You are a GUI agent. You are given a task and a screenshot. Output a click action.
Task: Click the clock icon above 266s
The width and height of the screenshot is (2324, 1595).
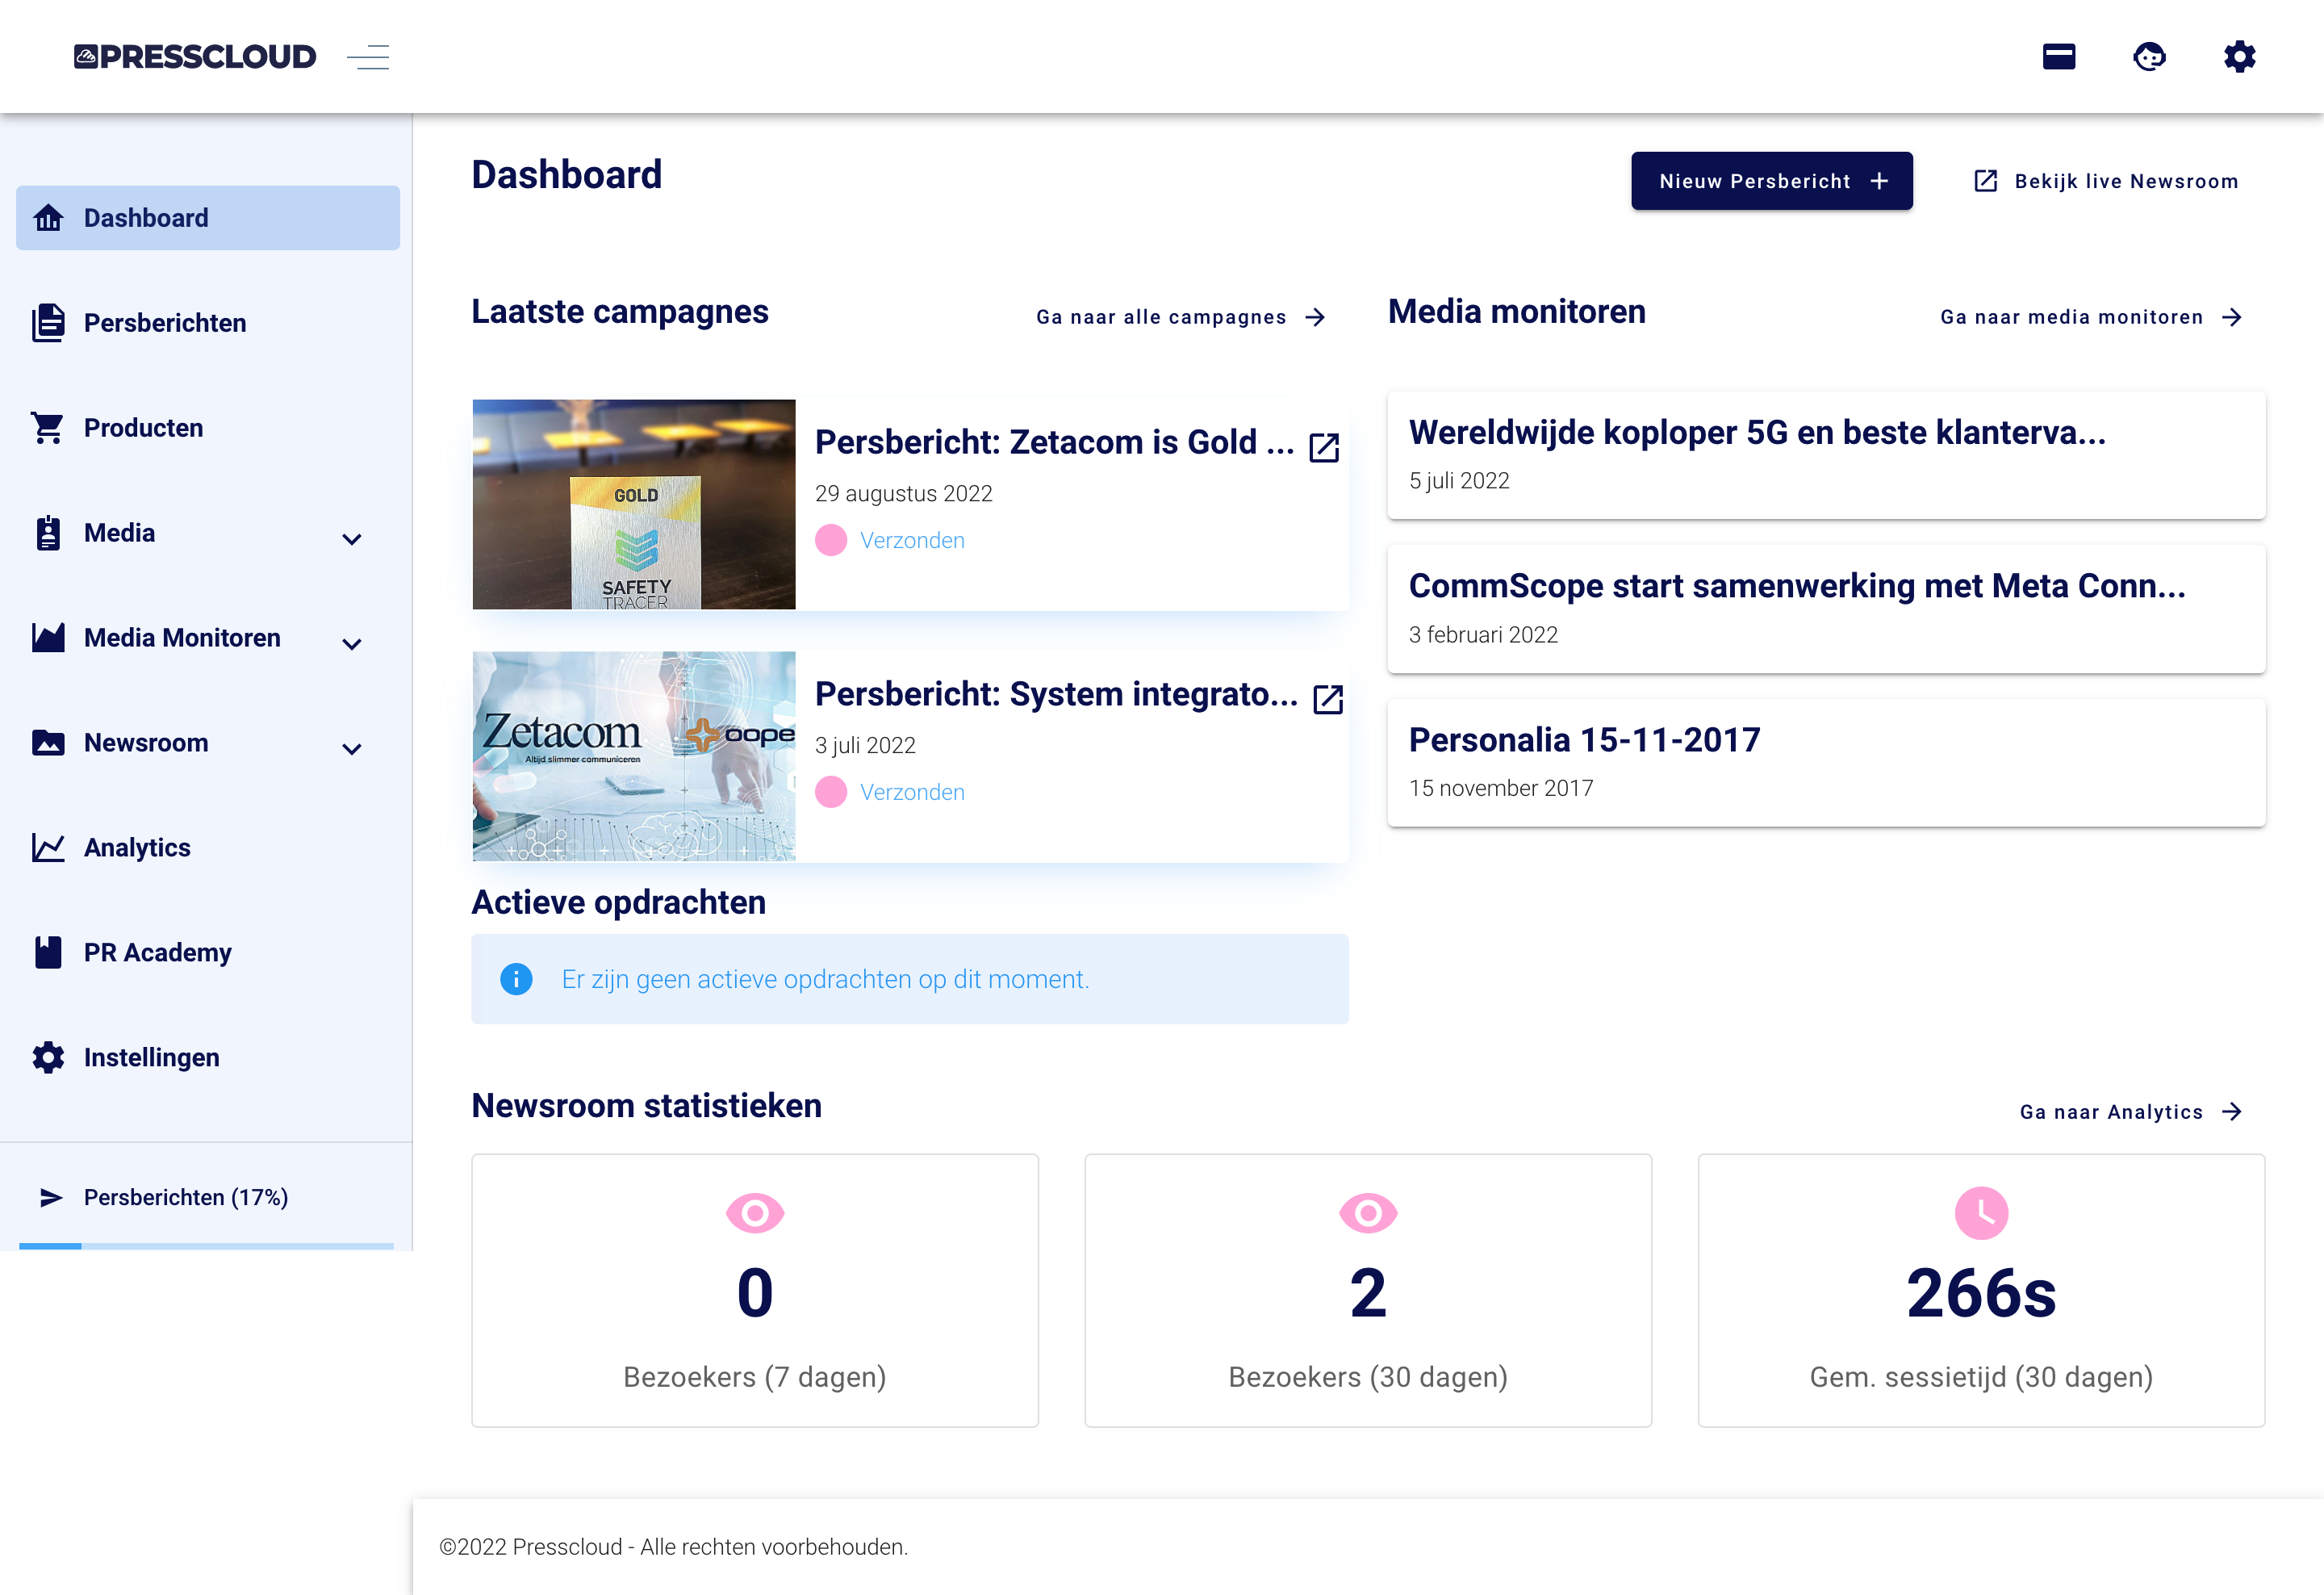coord(1980,1213)
